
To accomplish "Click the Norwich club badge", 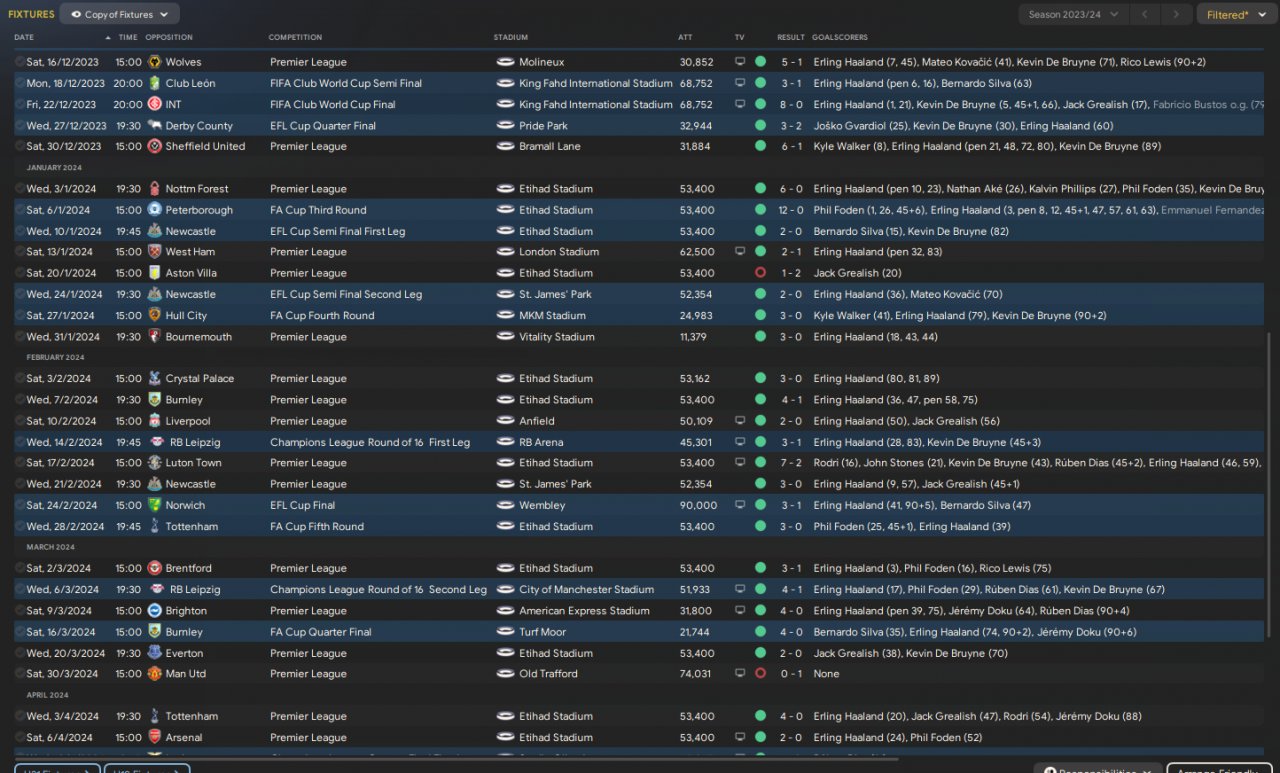I will [155, 506].
